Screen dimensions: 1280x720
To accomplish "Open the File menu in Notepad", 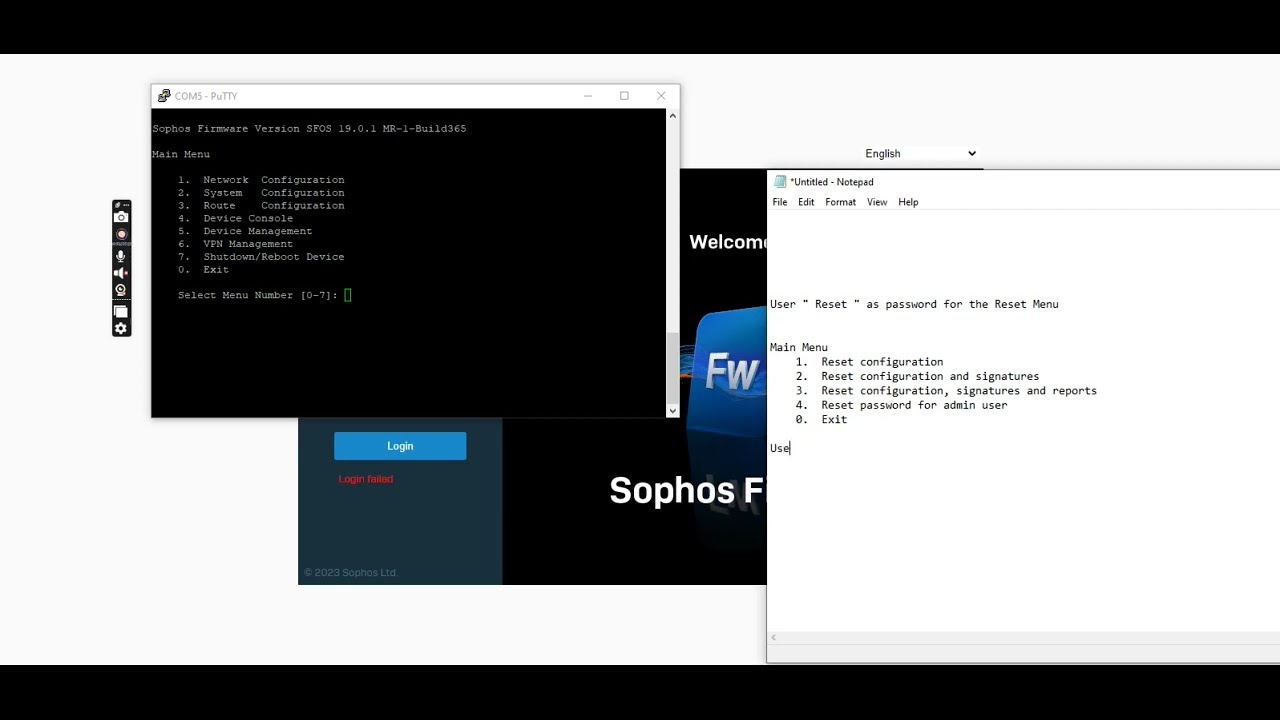I will (x=780, y=202).
